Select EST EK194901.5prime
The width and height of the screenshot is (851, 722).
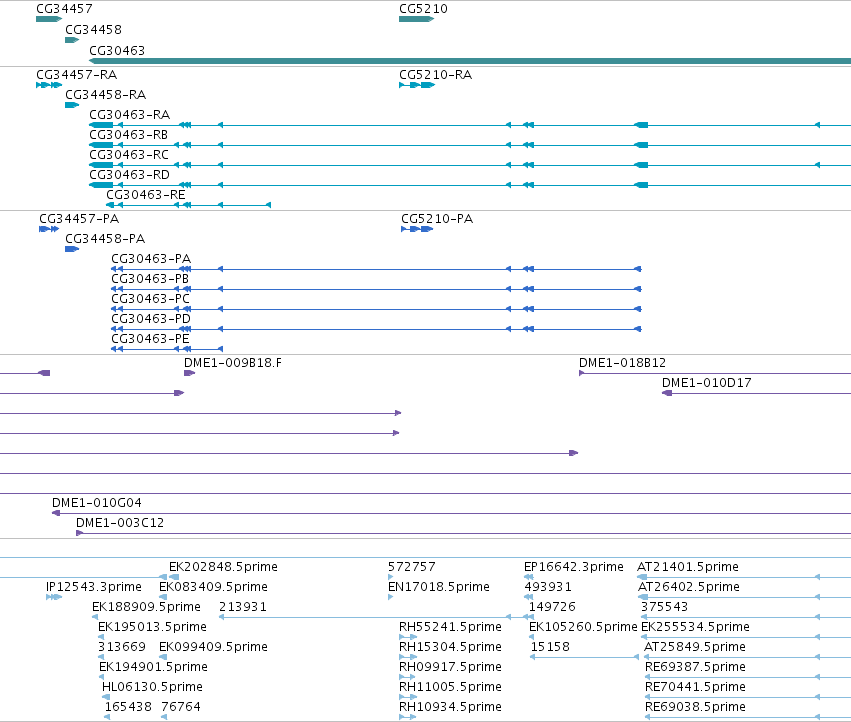tap(101, 677)
